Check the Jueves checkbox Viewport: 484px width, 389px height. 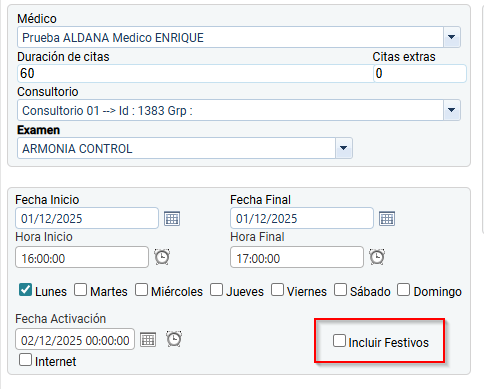point(216,290)
